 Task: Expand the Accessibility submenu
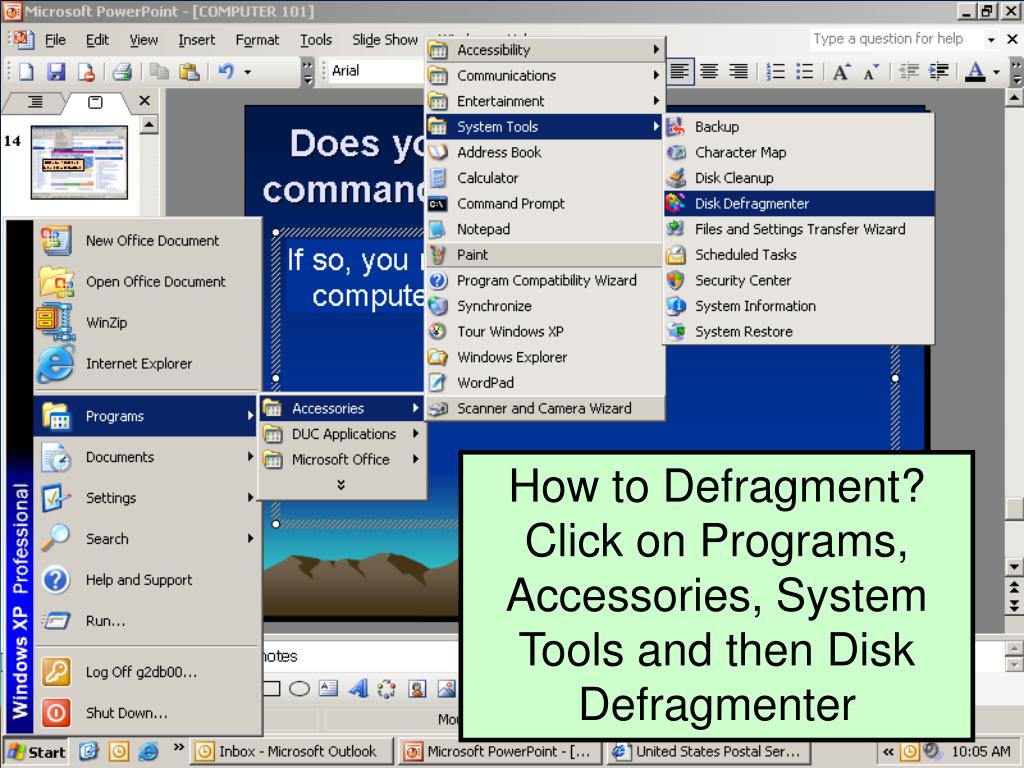pos(545,50)
